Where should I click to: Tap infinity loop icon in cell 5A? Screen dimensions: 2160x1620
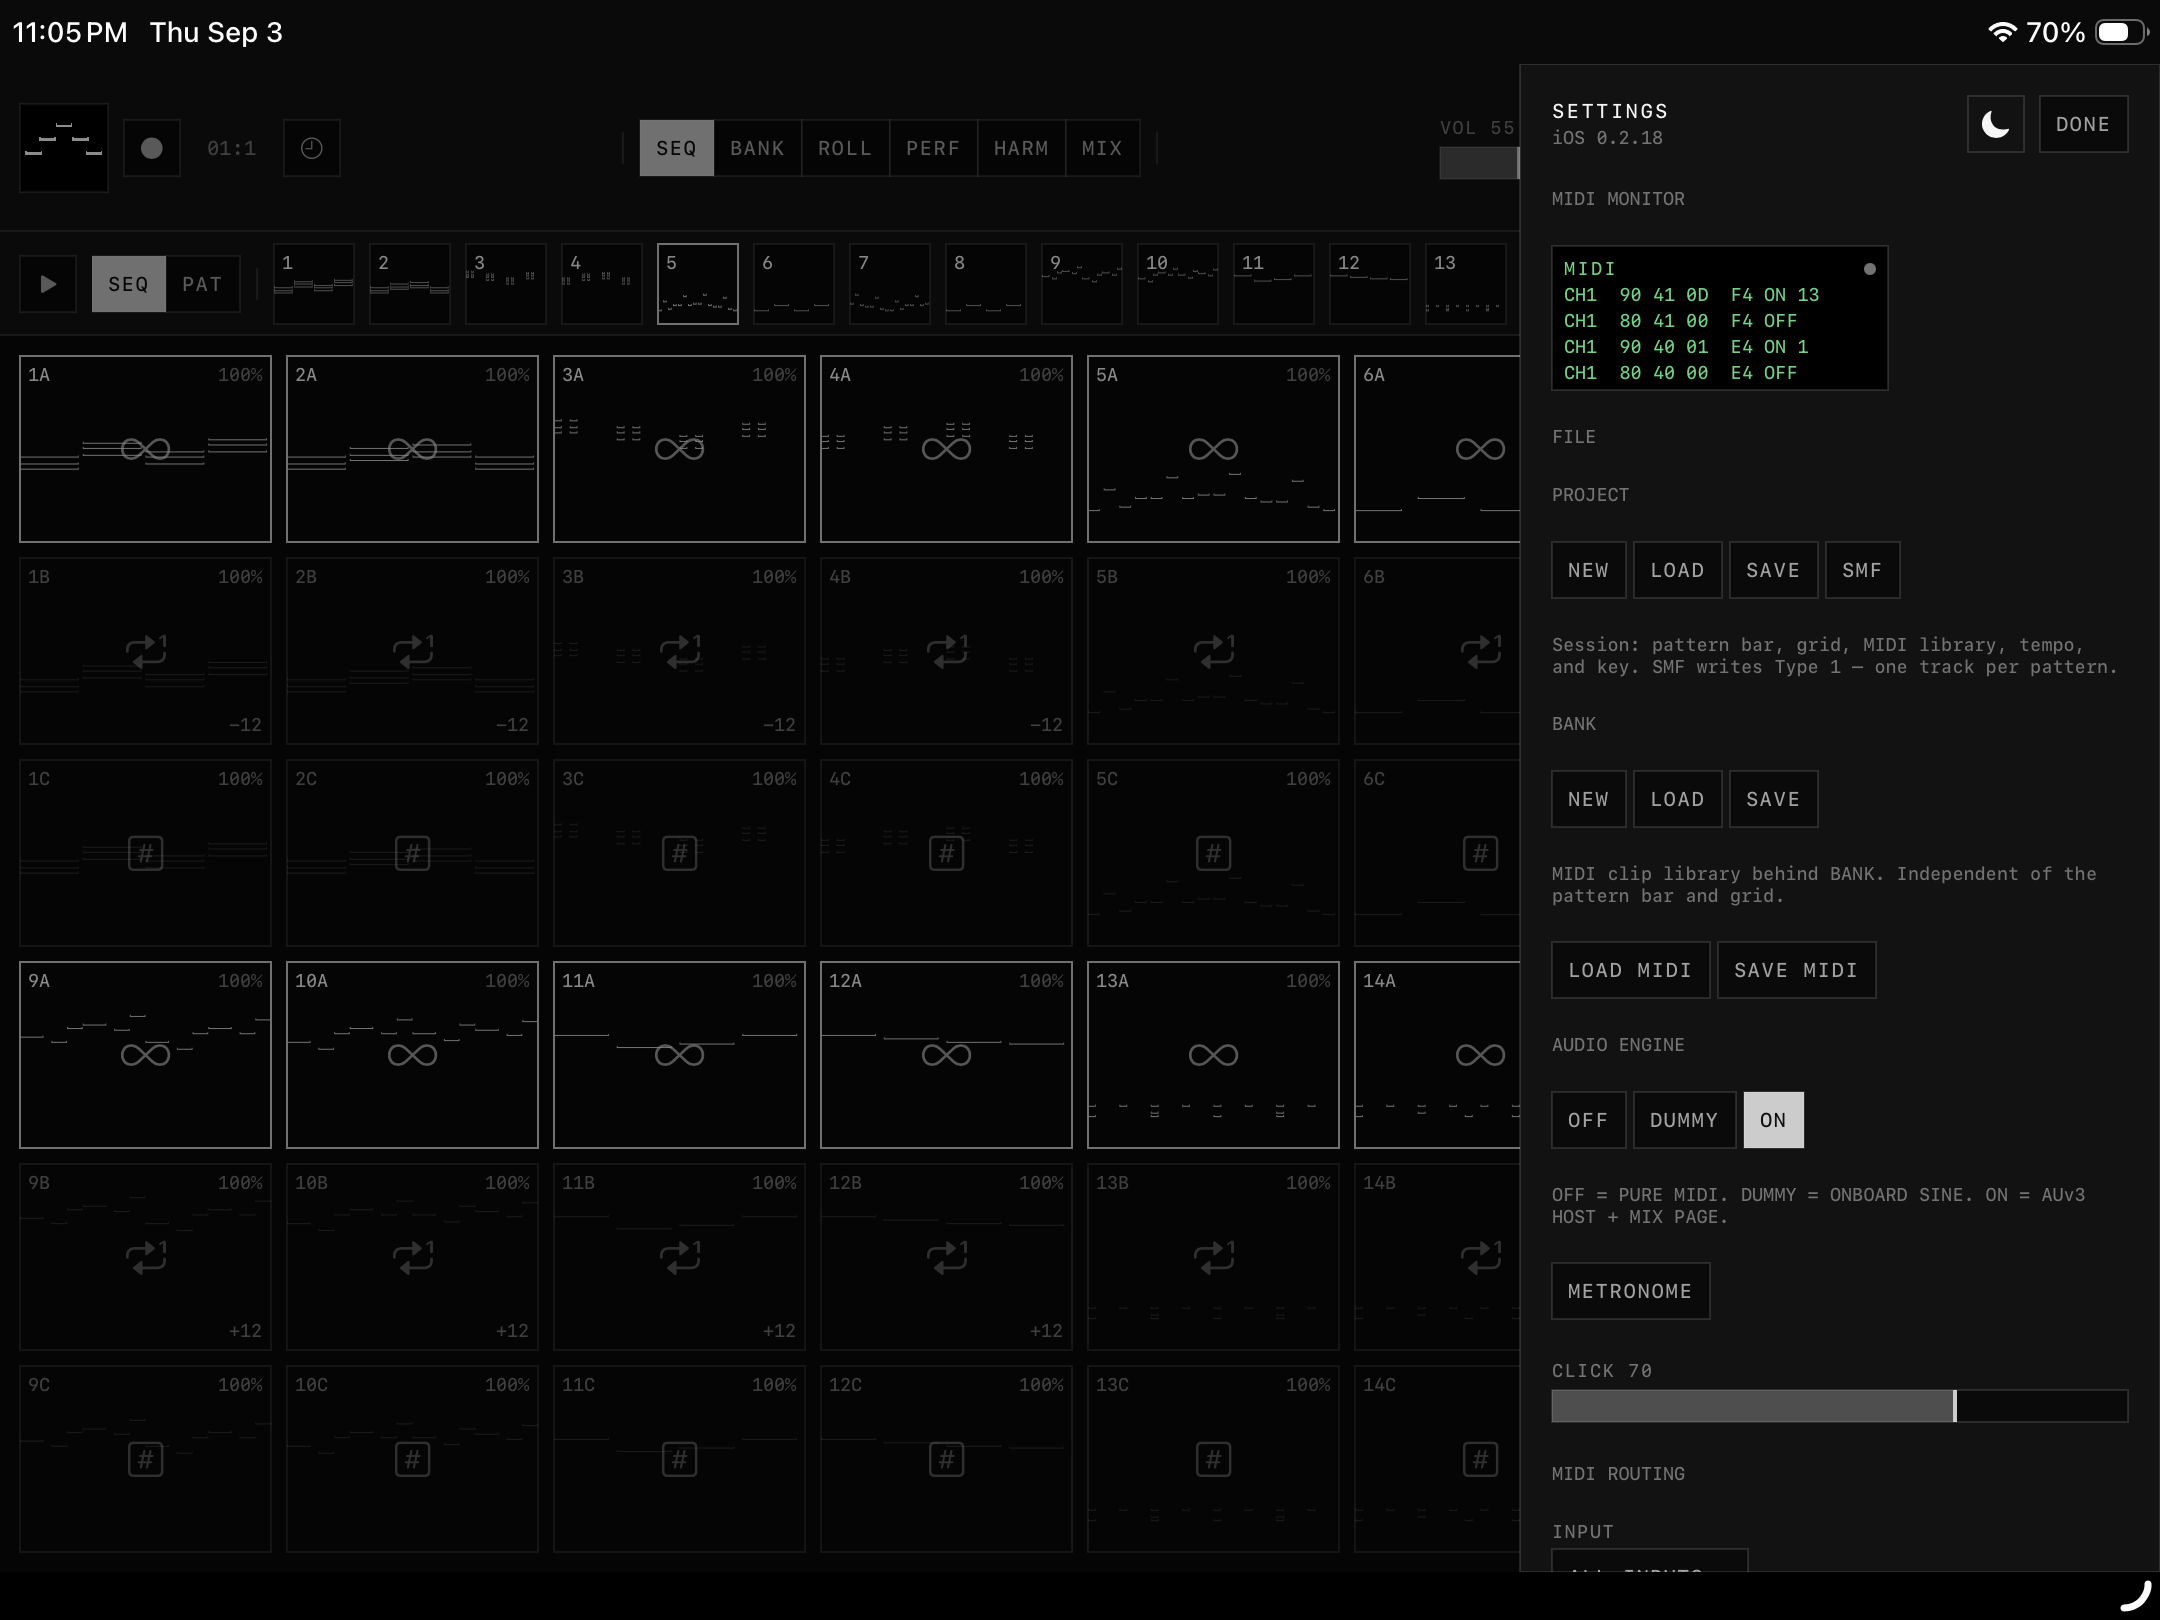coord(1213,449)
